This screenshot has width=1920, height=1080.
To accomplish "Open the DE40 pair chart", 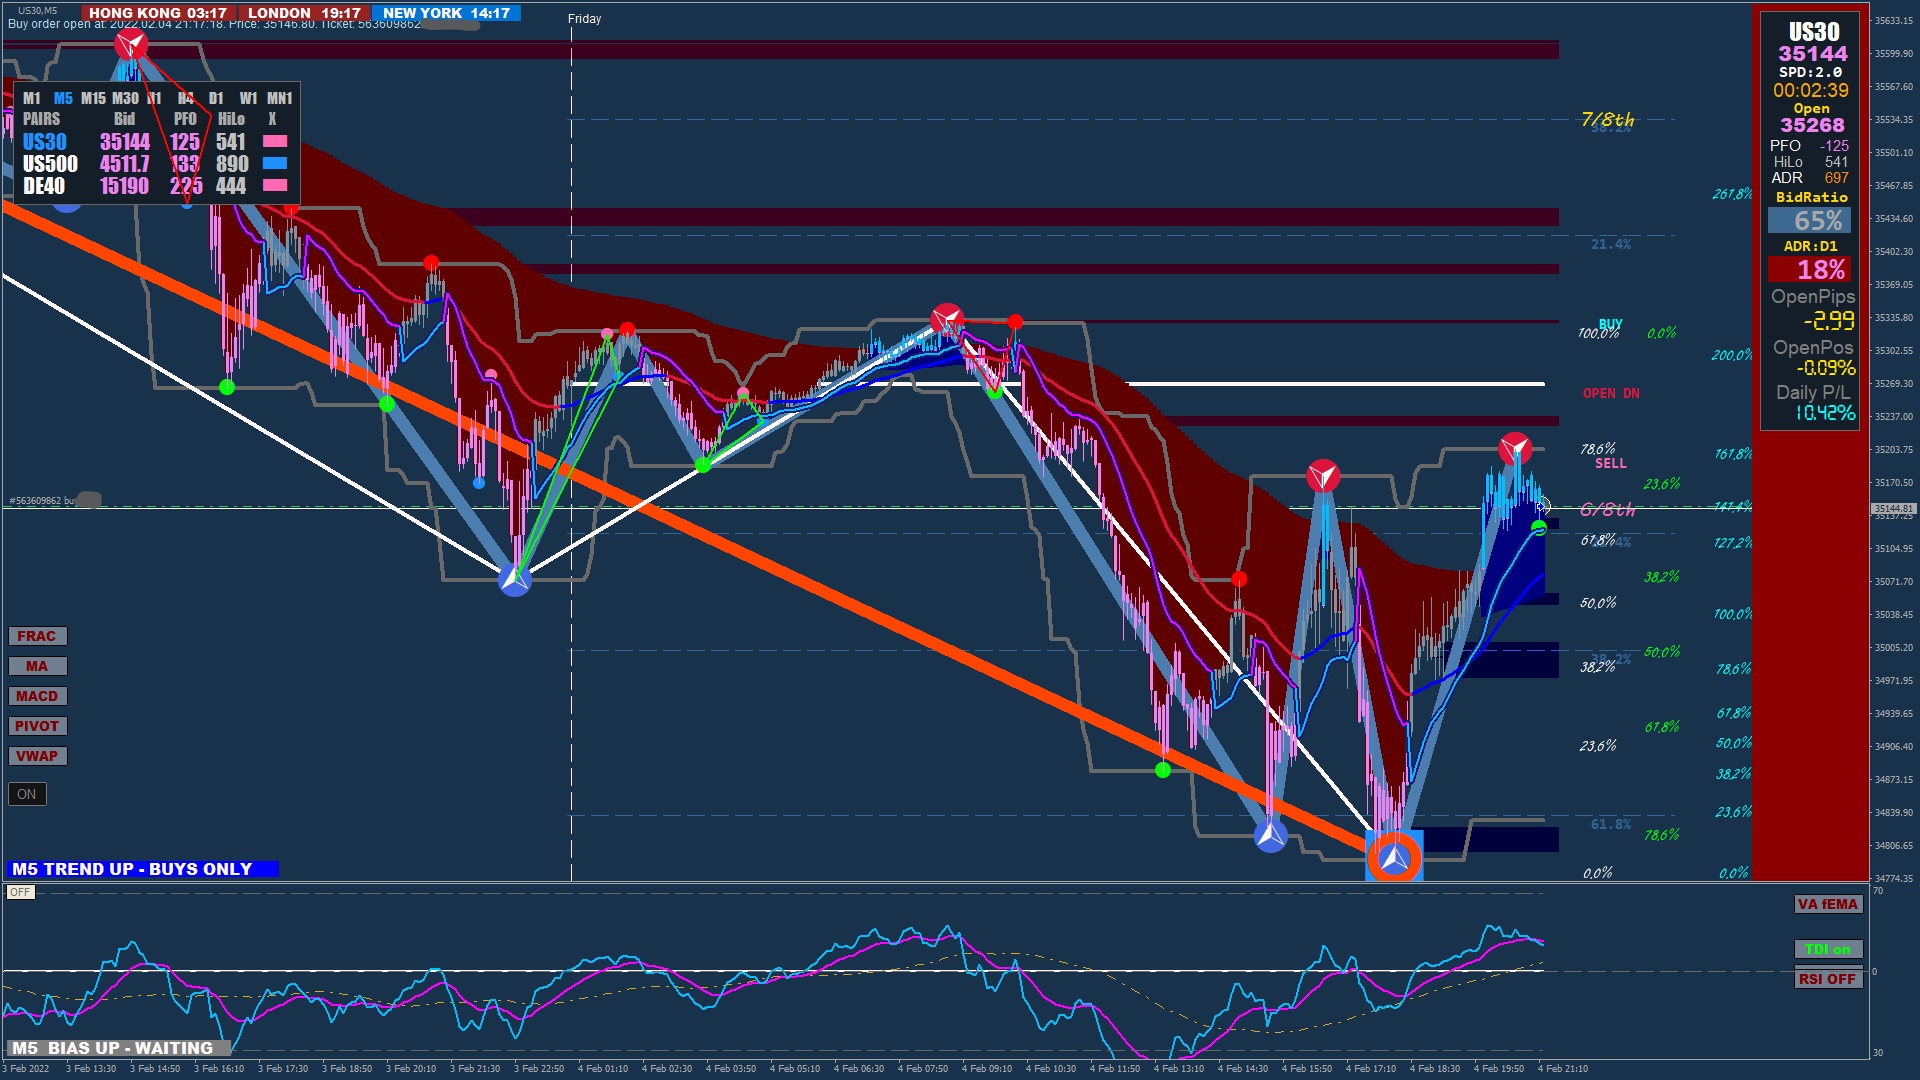I will (x=44, y=186).
